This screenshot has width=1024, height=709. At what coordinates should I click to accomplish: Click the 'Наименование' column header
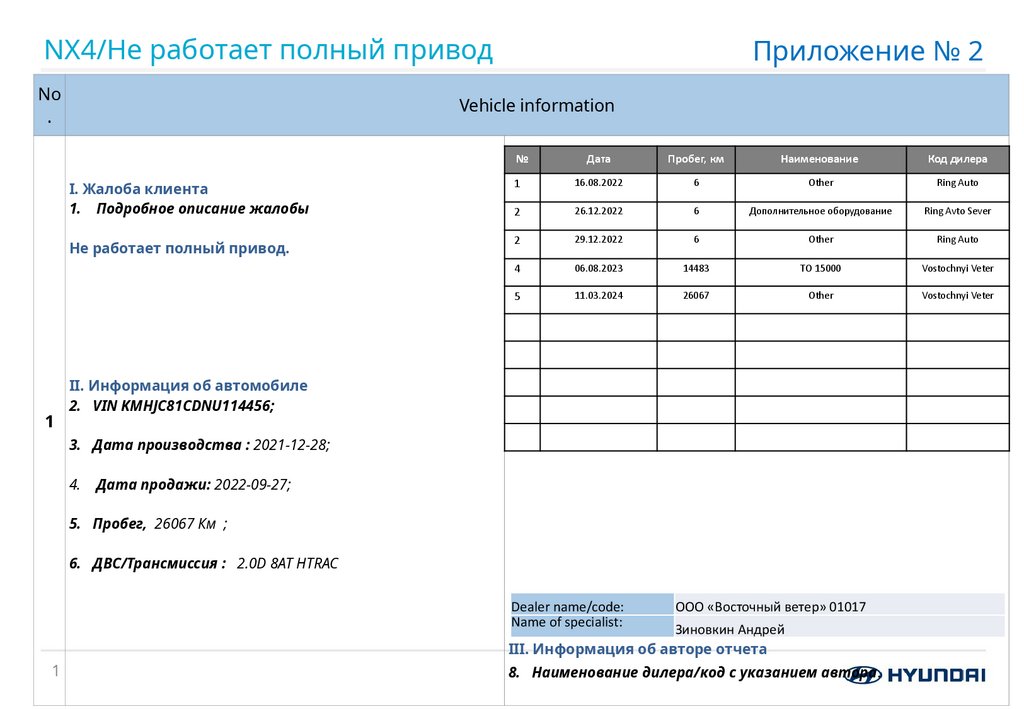(820, 159)
